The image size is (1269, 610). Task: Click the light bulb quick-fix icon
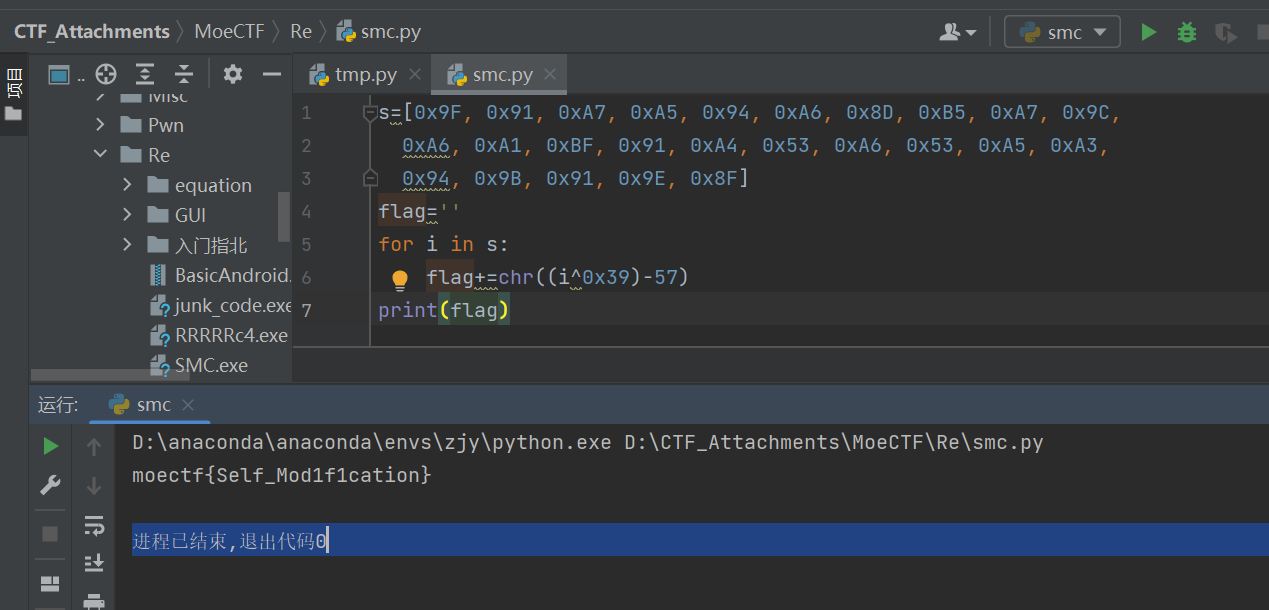coord(400,278)
